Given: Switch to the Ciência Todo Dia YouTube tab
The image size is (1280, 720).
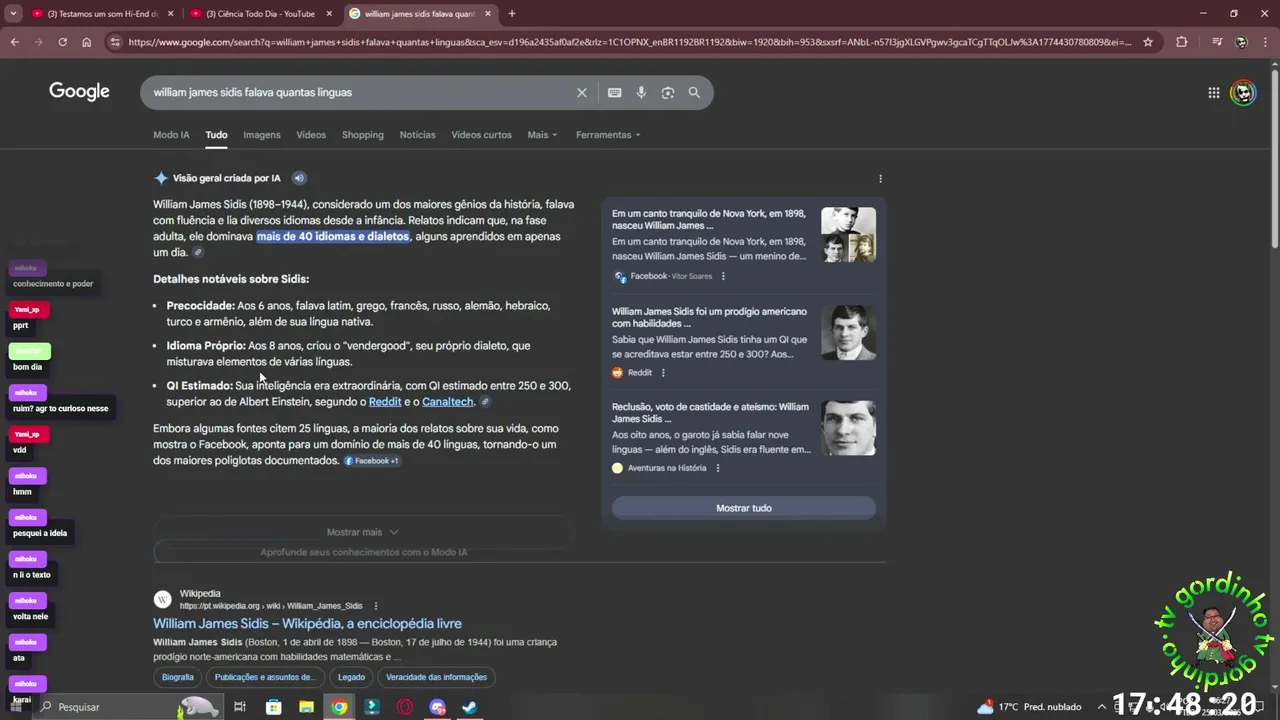Looking at the screenshot, I should (260, 14).
